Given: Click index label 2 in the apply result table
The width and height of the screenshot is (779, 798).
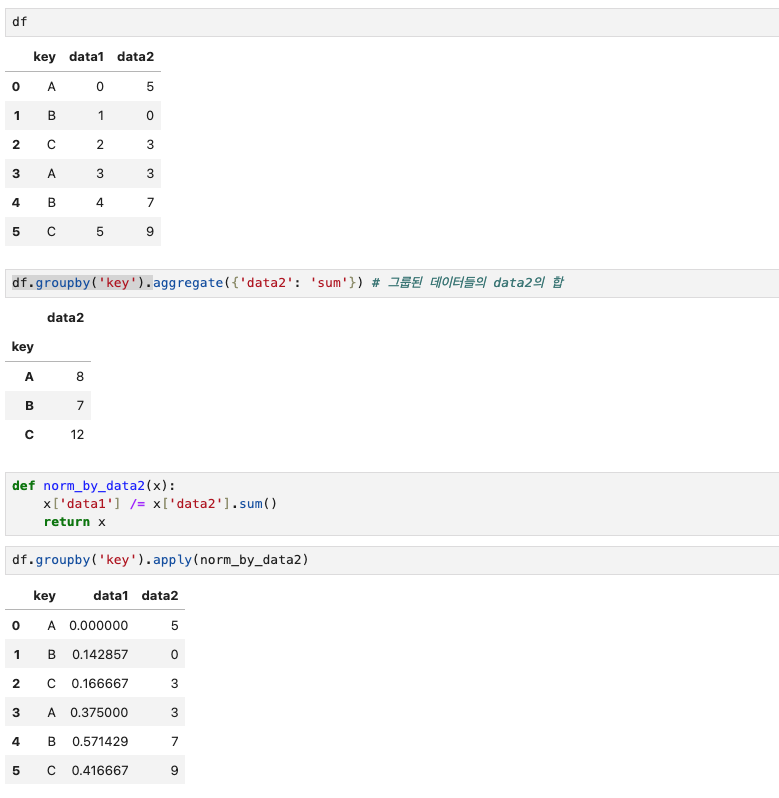Looking at the screenshot, I should coord(16,683).
